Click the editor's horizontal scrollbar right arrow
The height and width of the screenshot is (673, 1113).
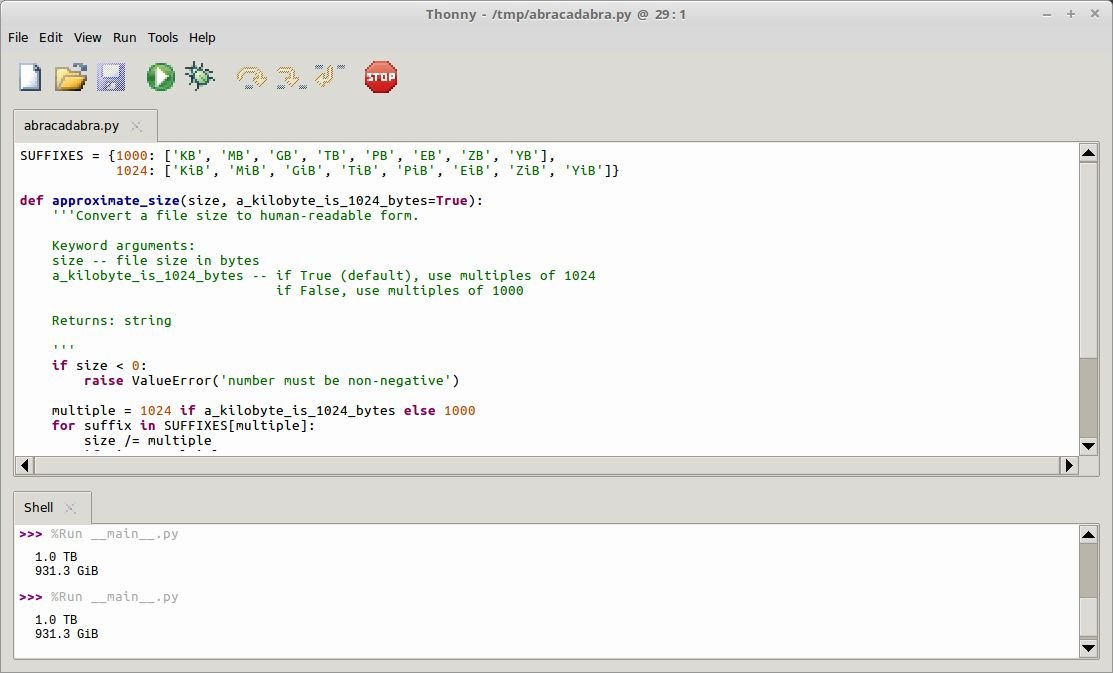click(x=1069, y=465)
